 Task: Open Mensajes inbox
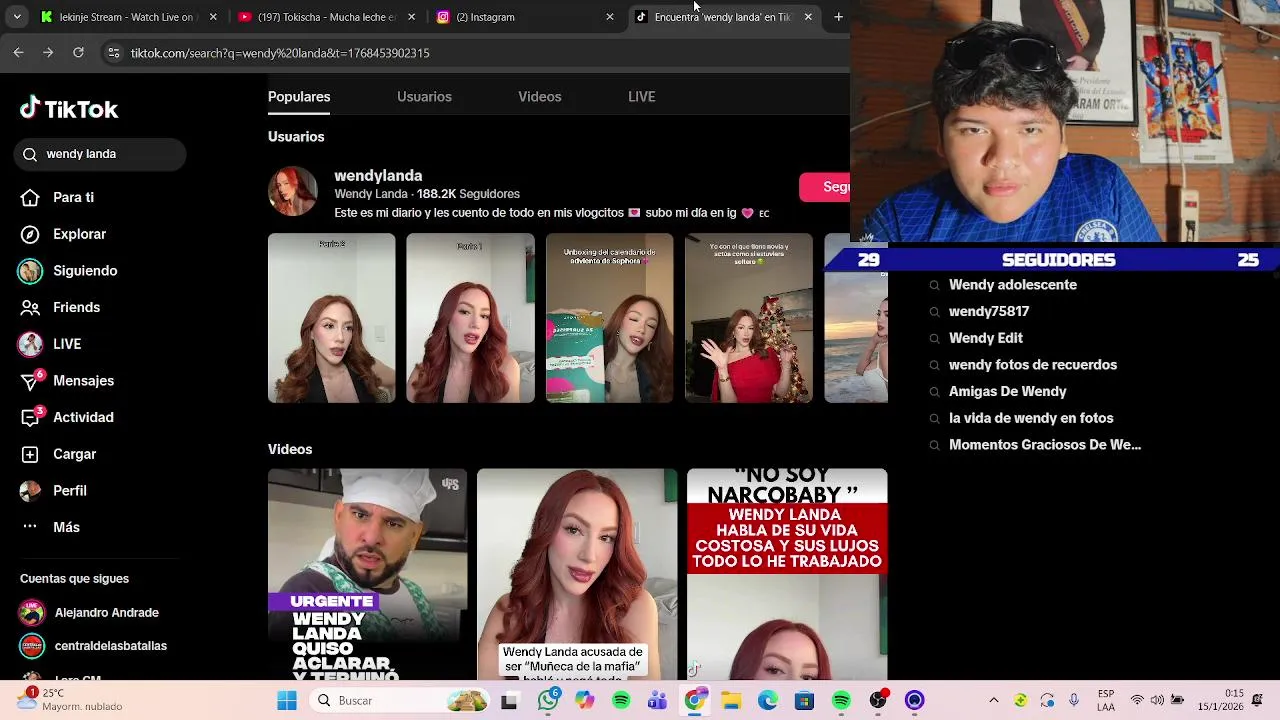67,381
